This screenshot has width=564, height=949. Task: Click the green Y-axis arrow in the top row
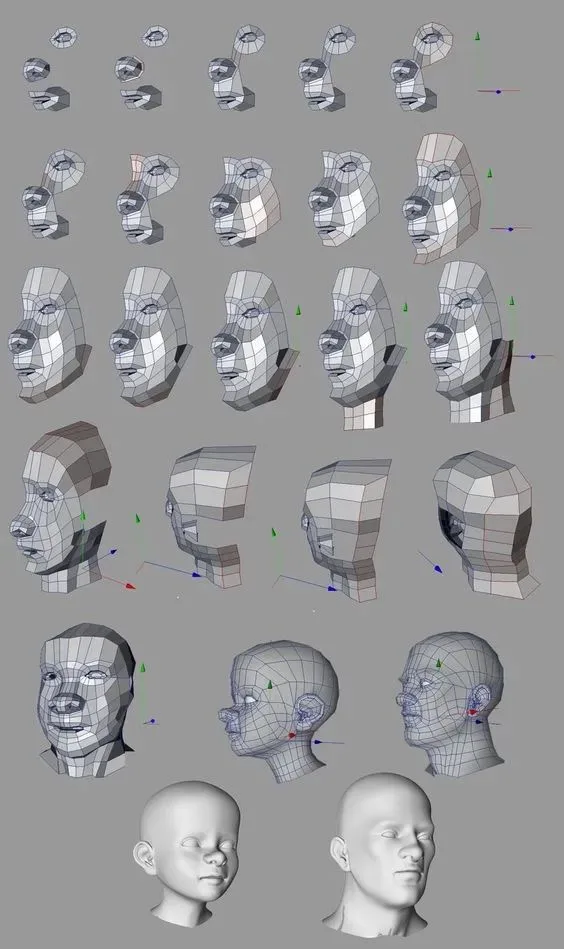tap(477, 36)
